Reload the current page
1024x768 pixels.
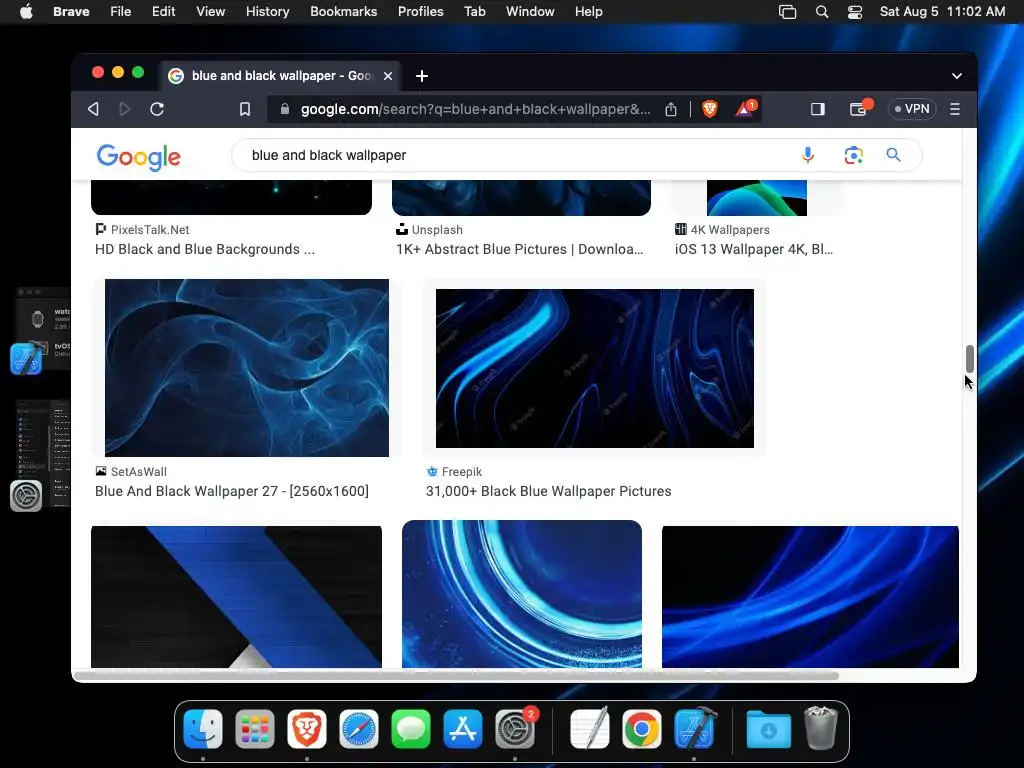157,109
